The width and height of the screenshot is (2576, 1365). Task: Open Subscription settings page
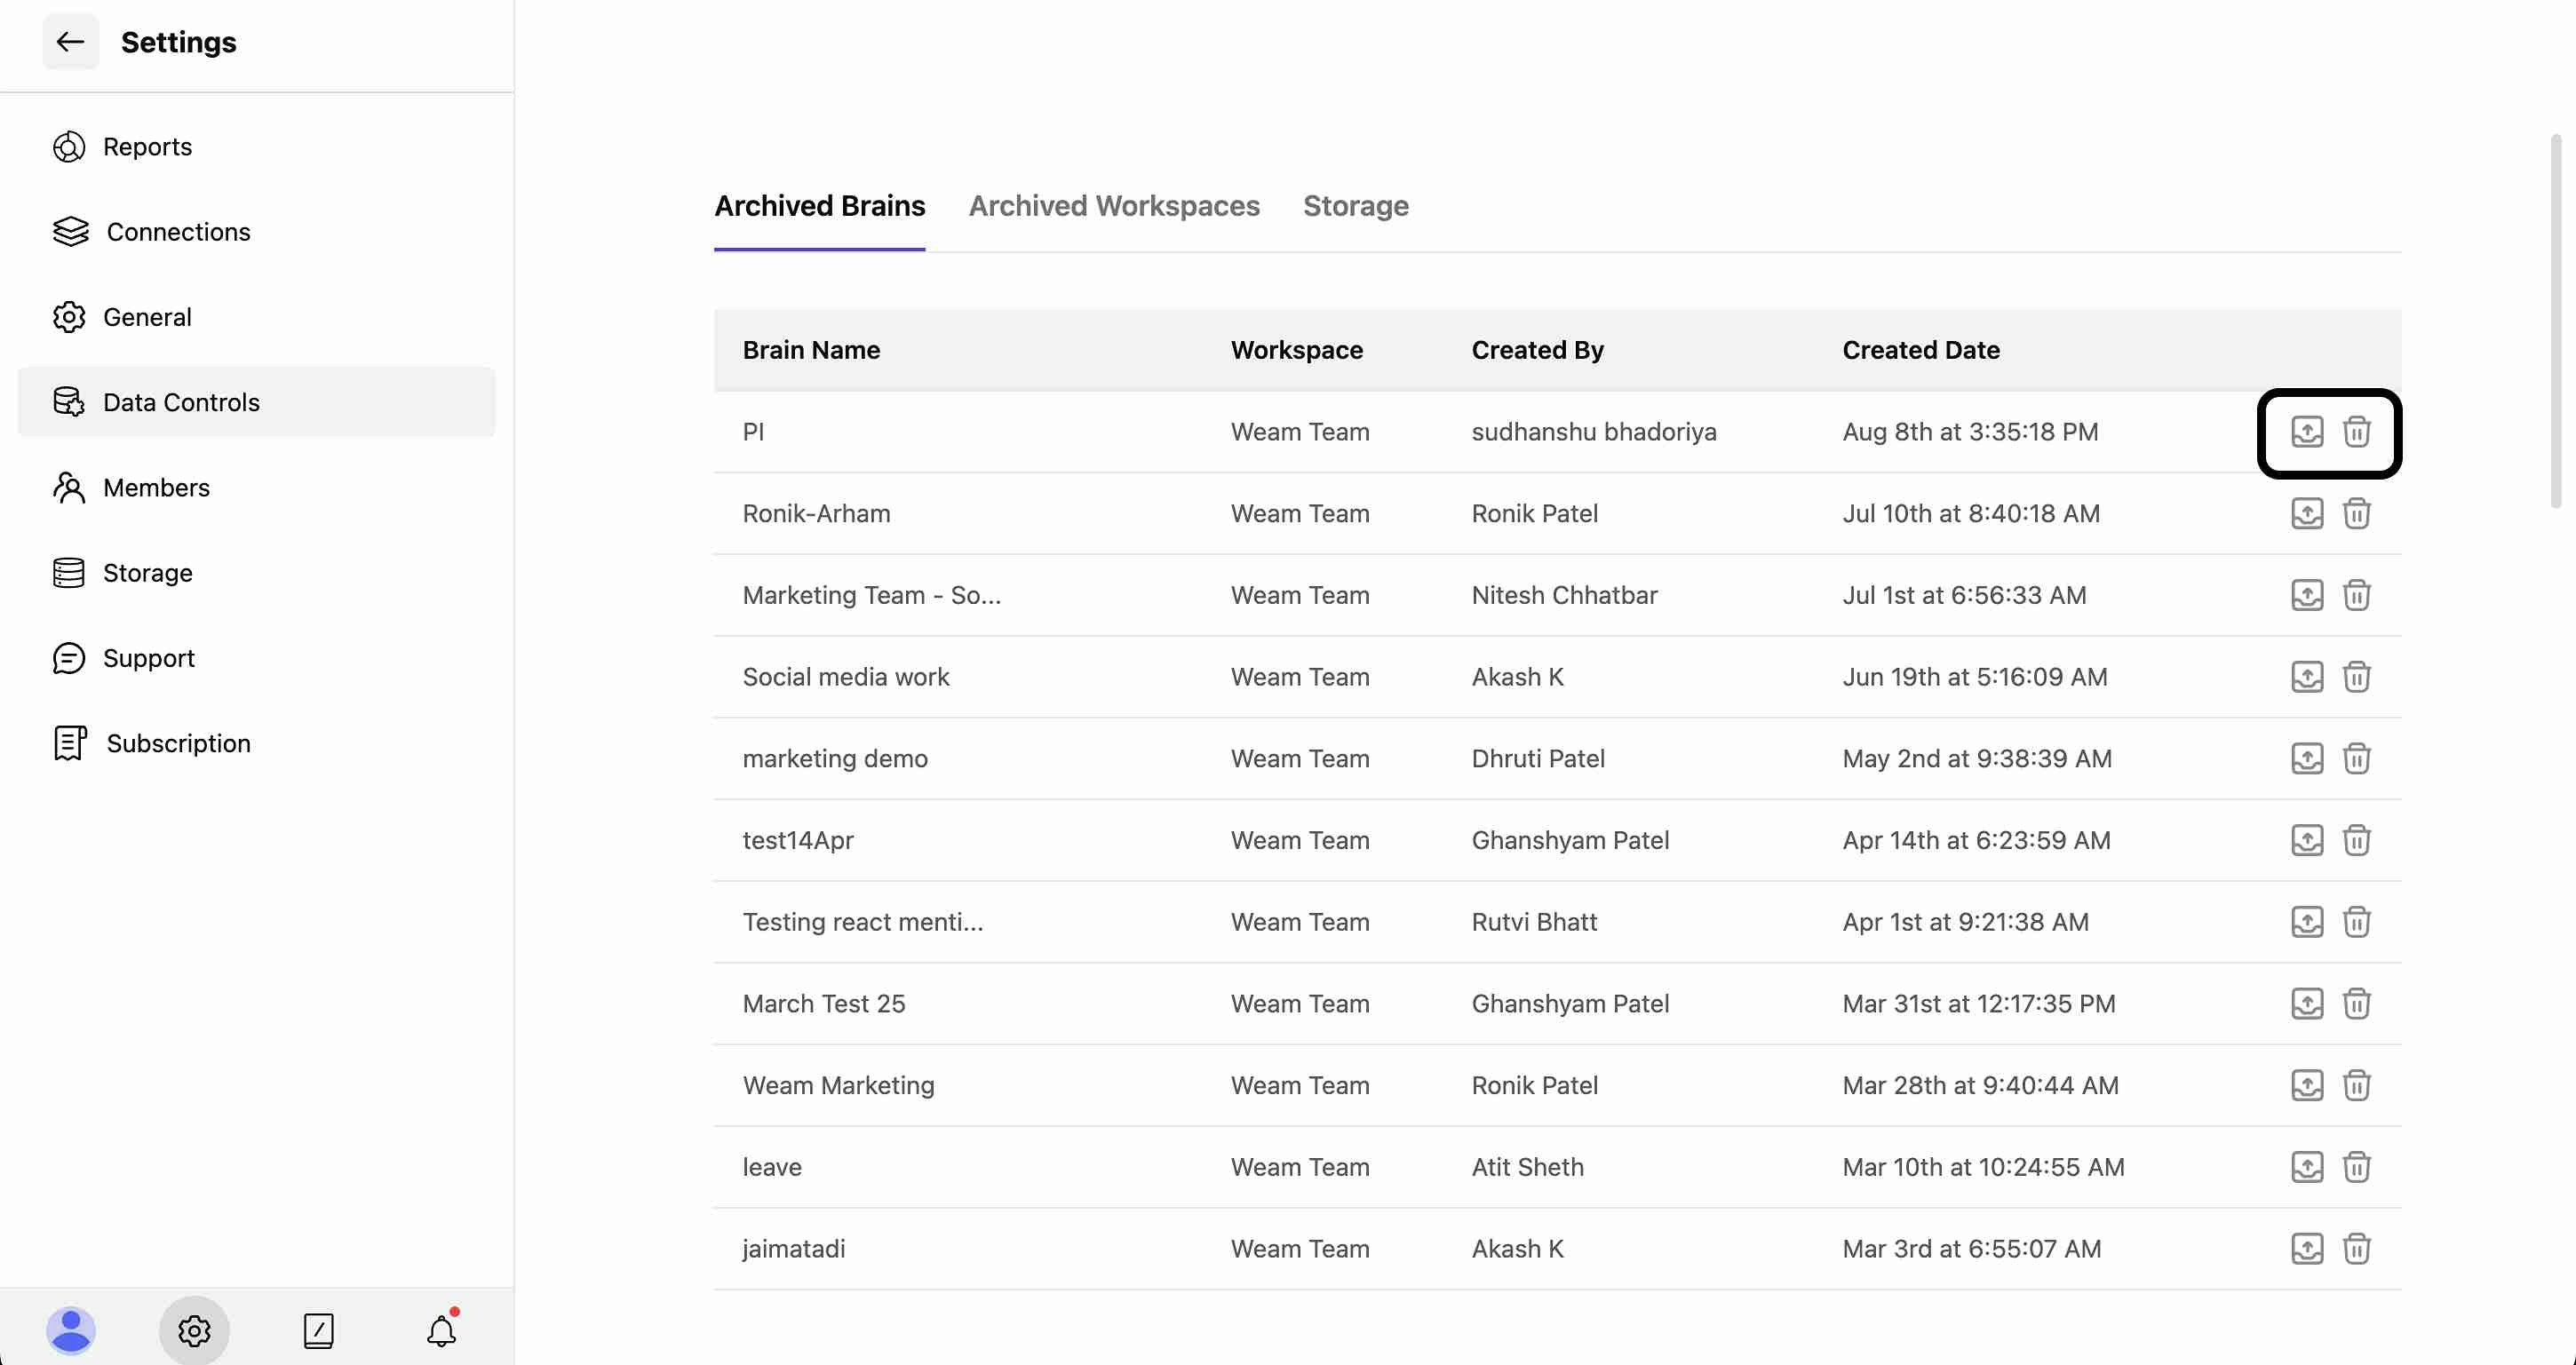[x=178, y=744]
